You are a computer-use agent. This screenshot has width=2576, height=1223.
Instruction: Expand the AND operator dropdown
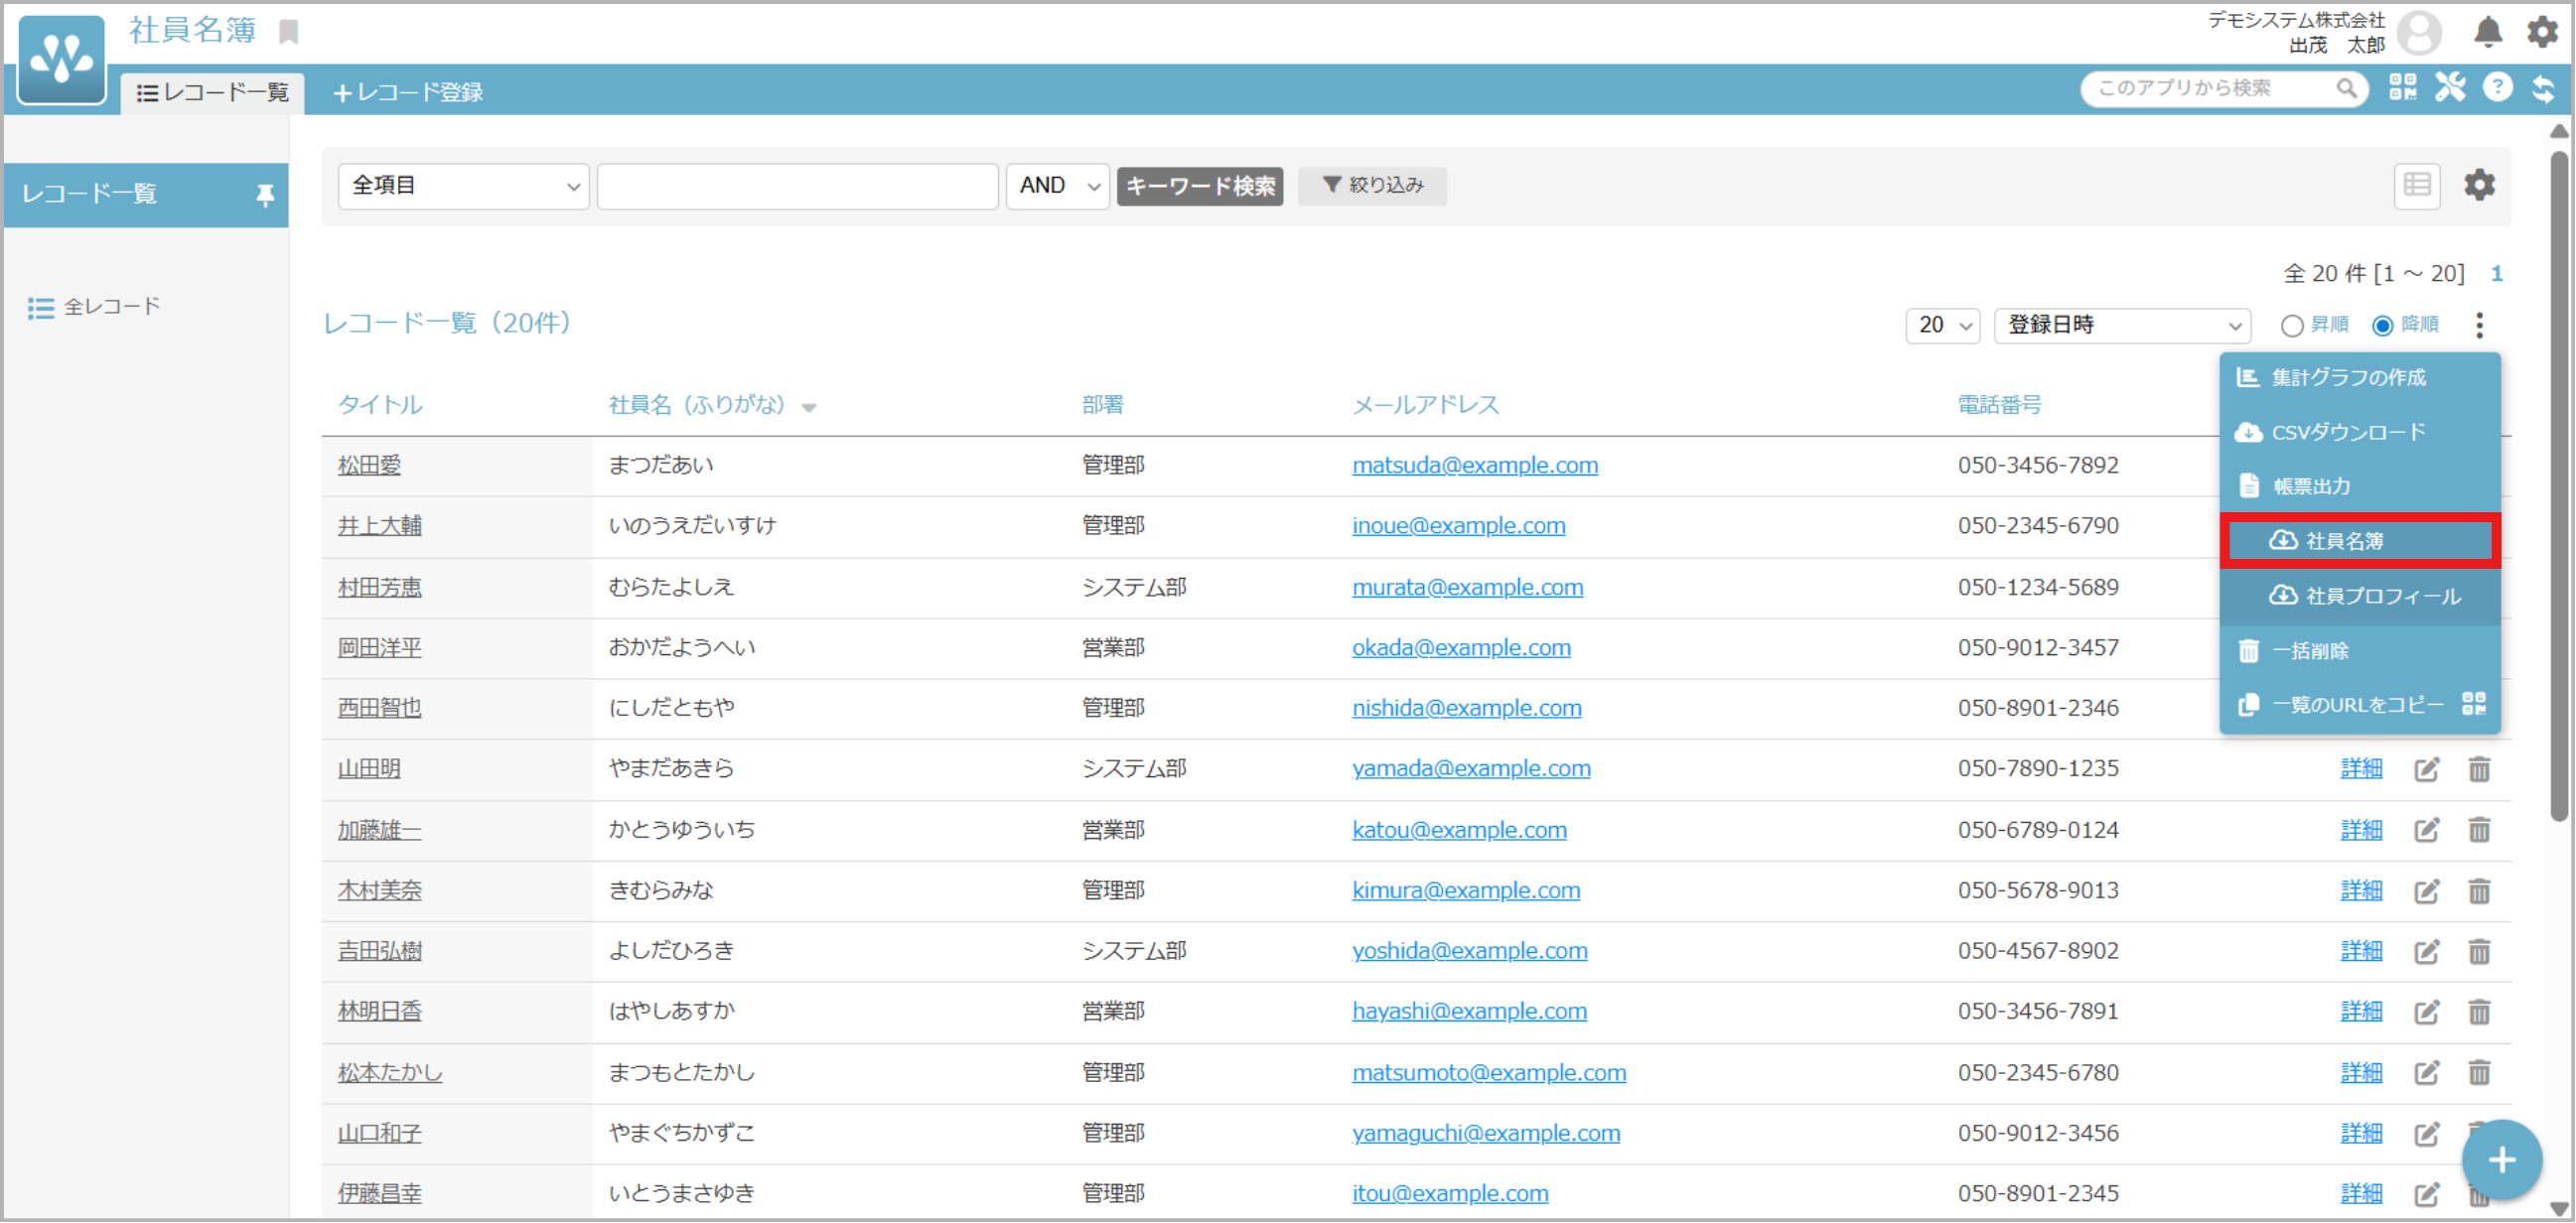pyautogui.click(x=1057, y=186)
